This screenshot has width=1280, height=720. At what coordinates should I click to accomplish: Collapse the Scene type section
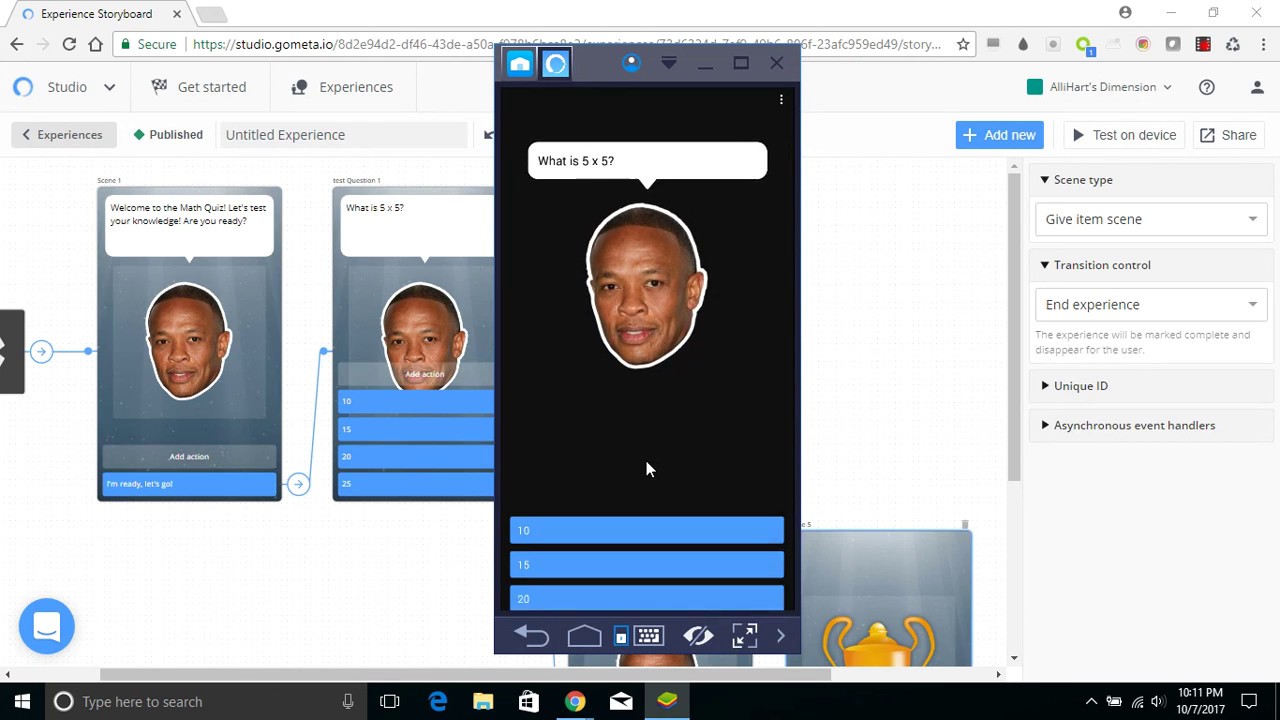click(1077, 180)
